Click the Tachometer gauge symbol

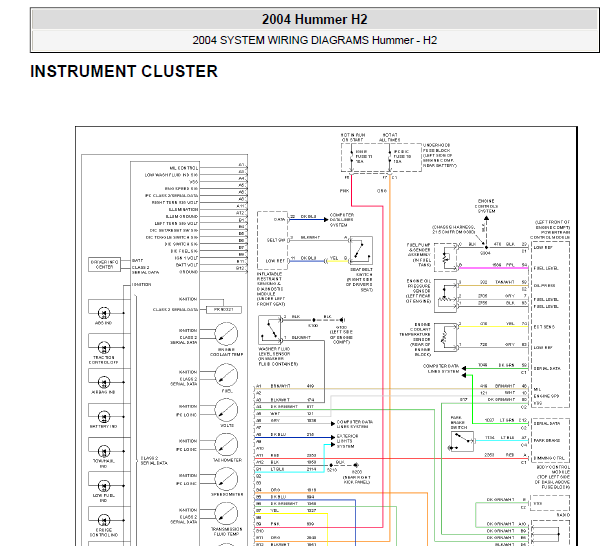pyautogui.click(x=226, y=444)
